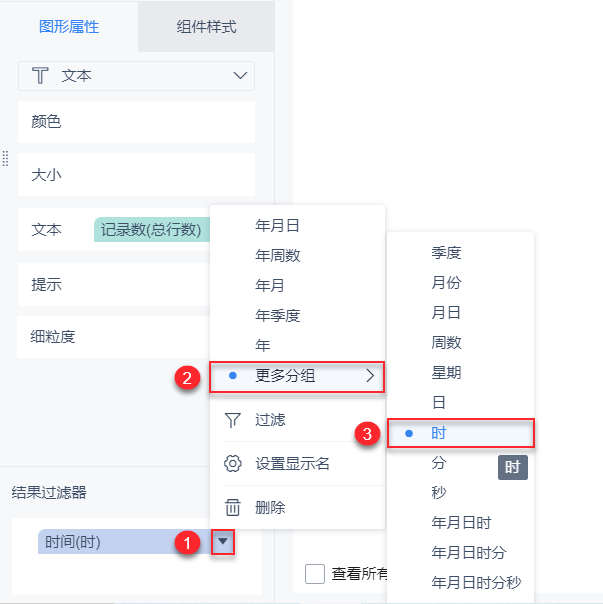The image size is (603, 604).
Task: Click the 记录数(总行数) field pill
Action: tap(151, 230)
